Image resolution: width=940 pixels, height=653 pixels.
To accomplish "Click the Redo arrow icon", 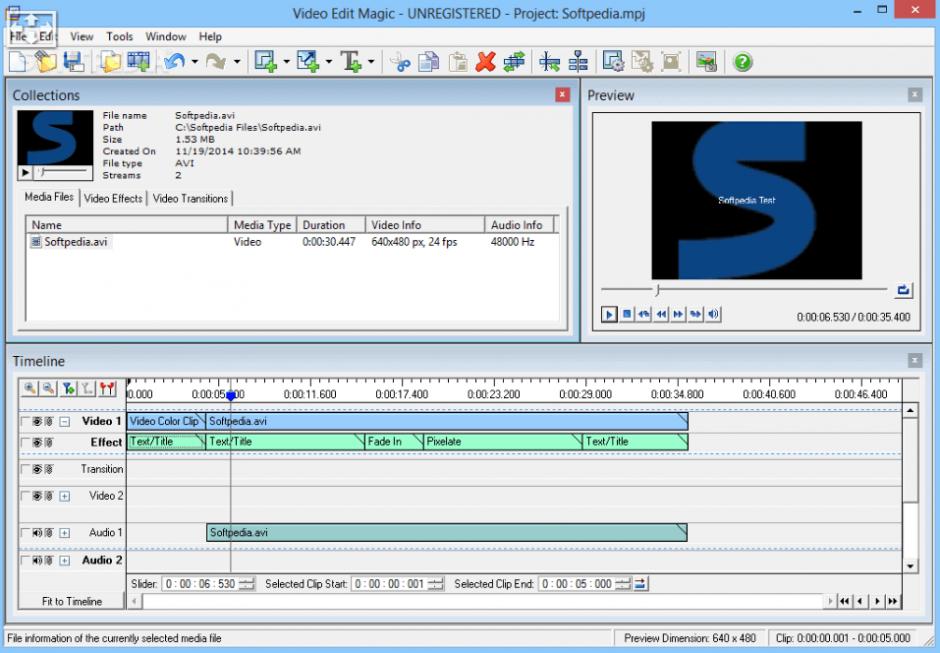I will click(x=216, y=62).
